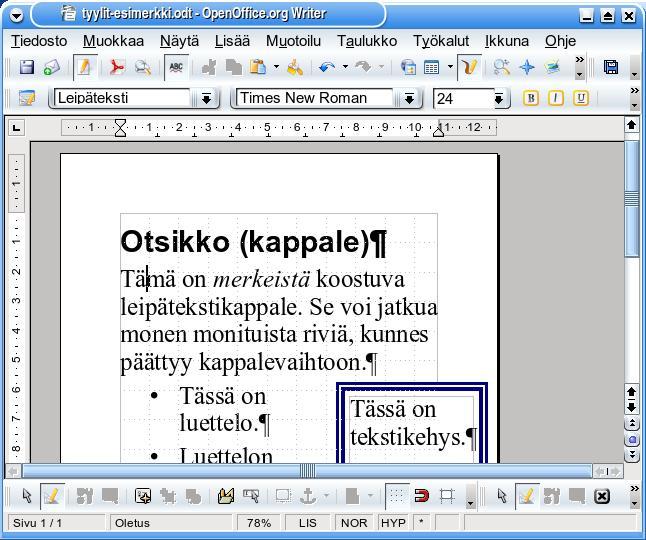Jump to previous page double-arrow button
646x540 pixels.
tap(632, 423)
